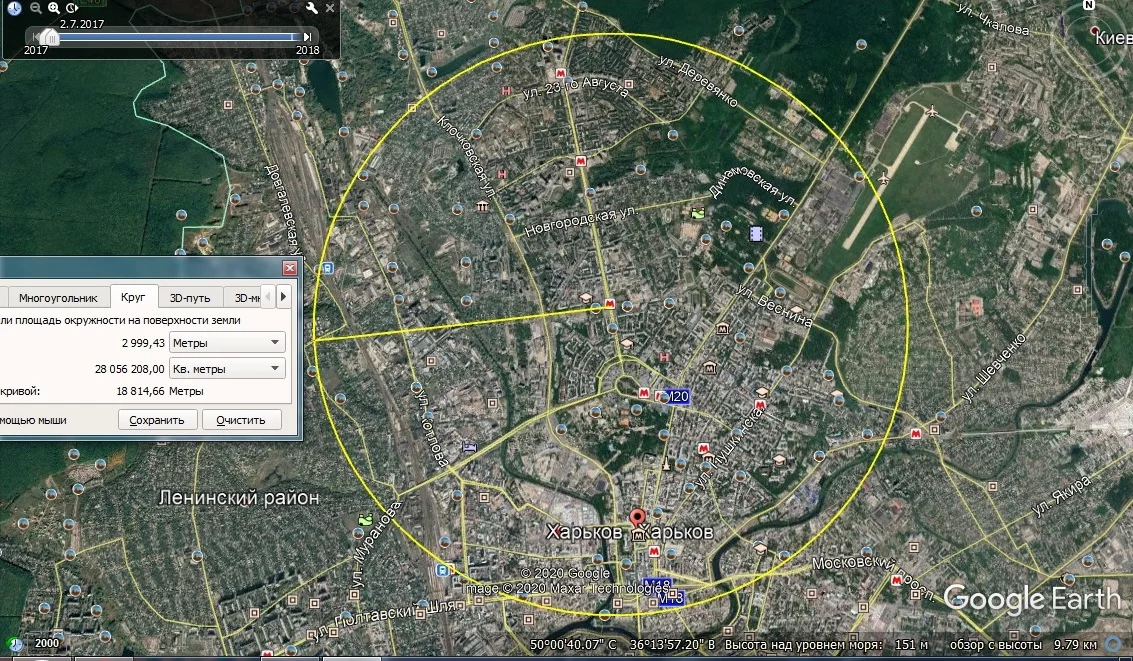
Task: Switch to the Многоугольник tab
Action: 58,298
